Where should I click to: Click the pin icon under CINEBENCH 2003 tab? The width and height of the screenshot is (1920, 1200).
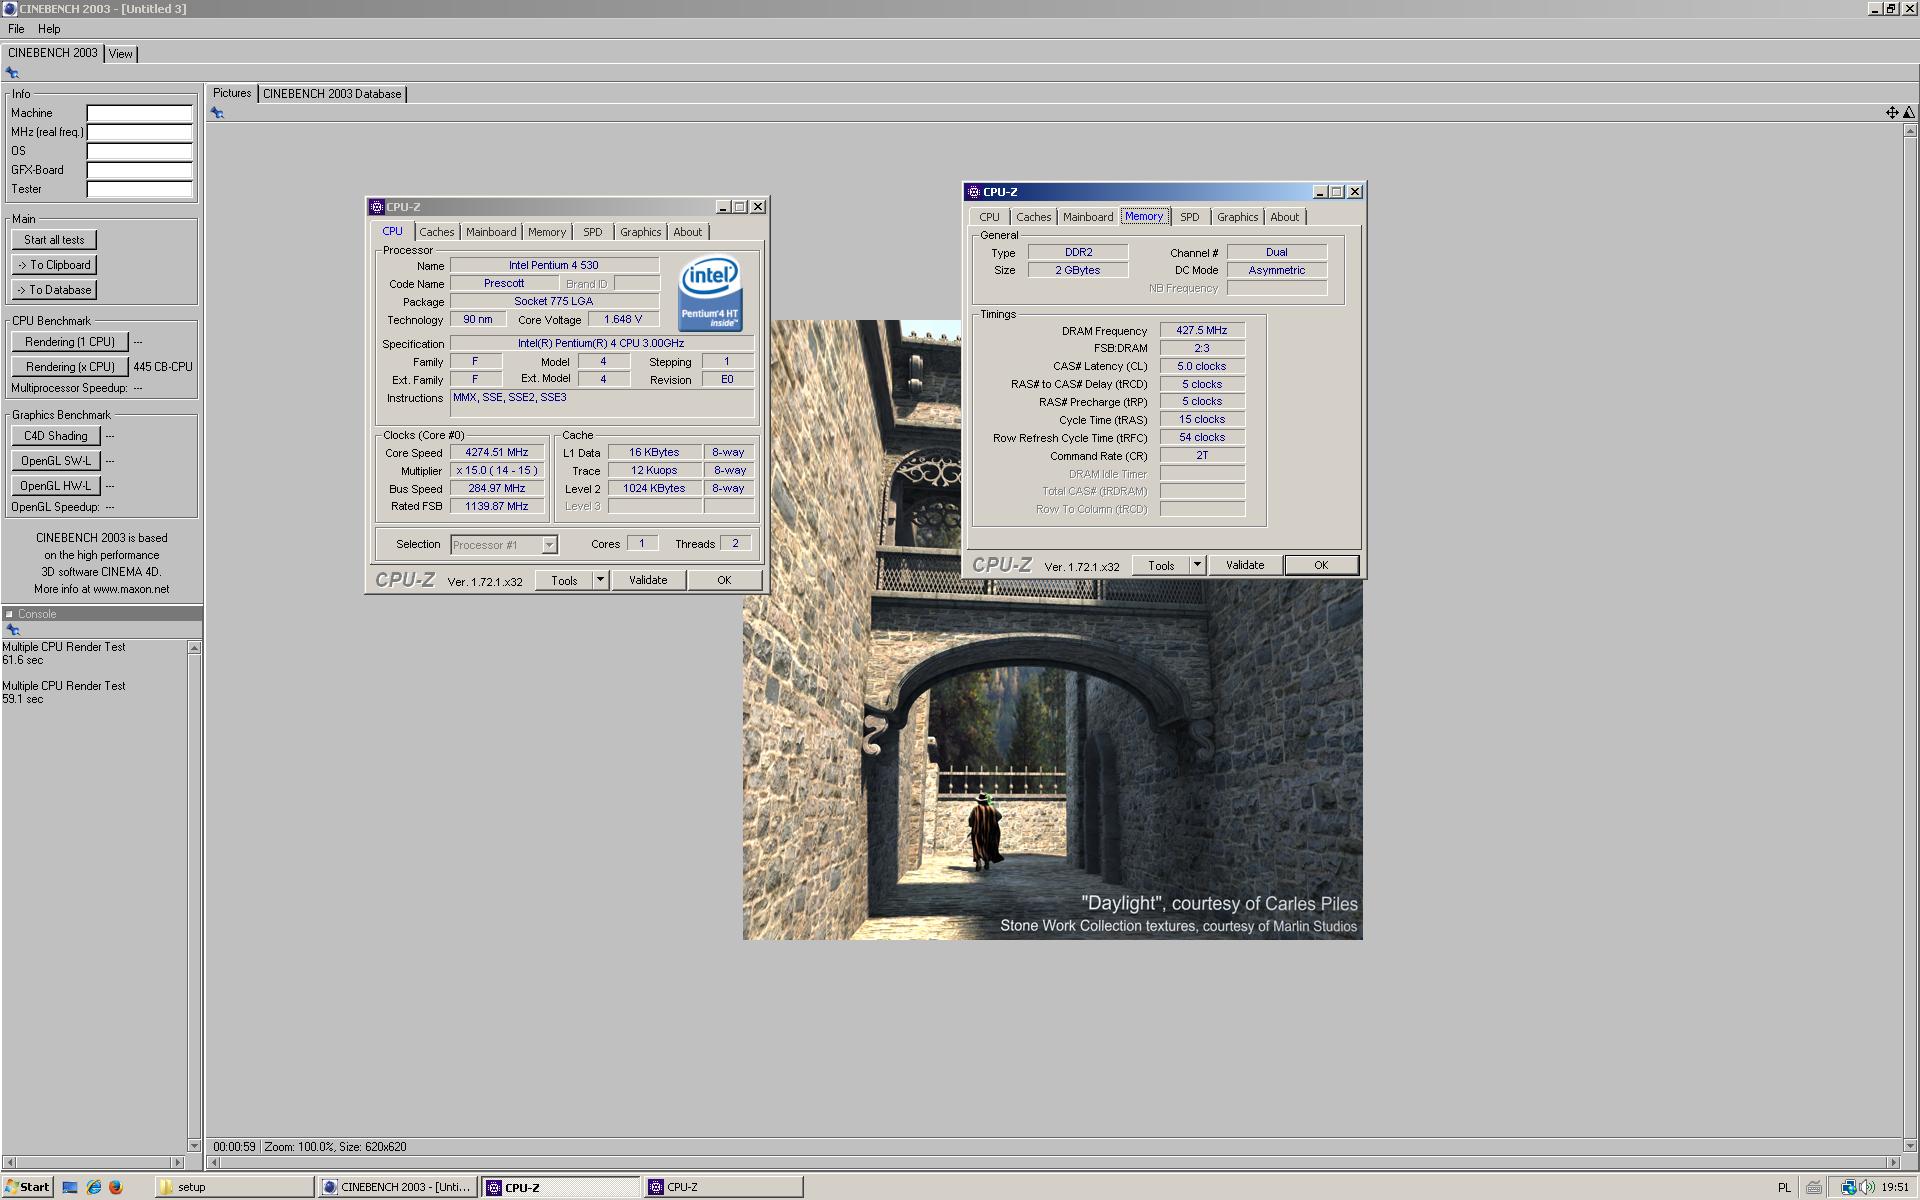(x=12, y=72)
